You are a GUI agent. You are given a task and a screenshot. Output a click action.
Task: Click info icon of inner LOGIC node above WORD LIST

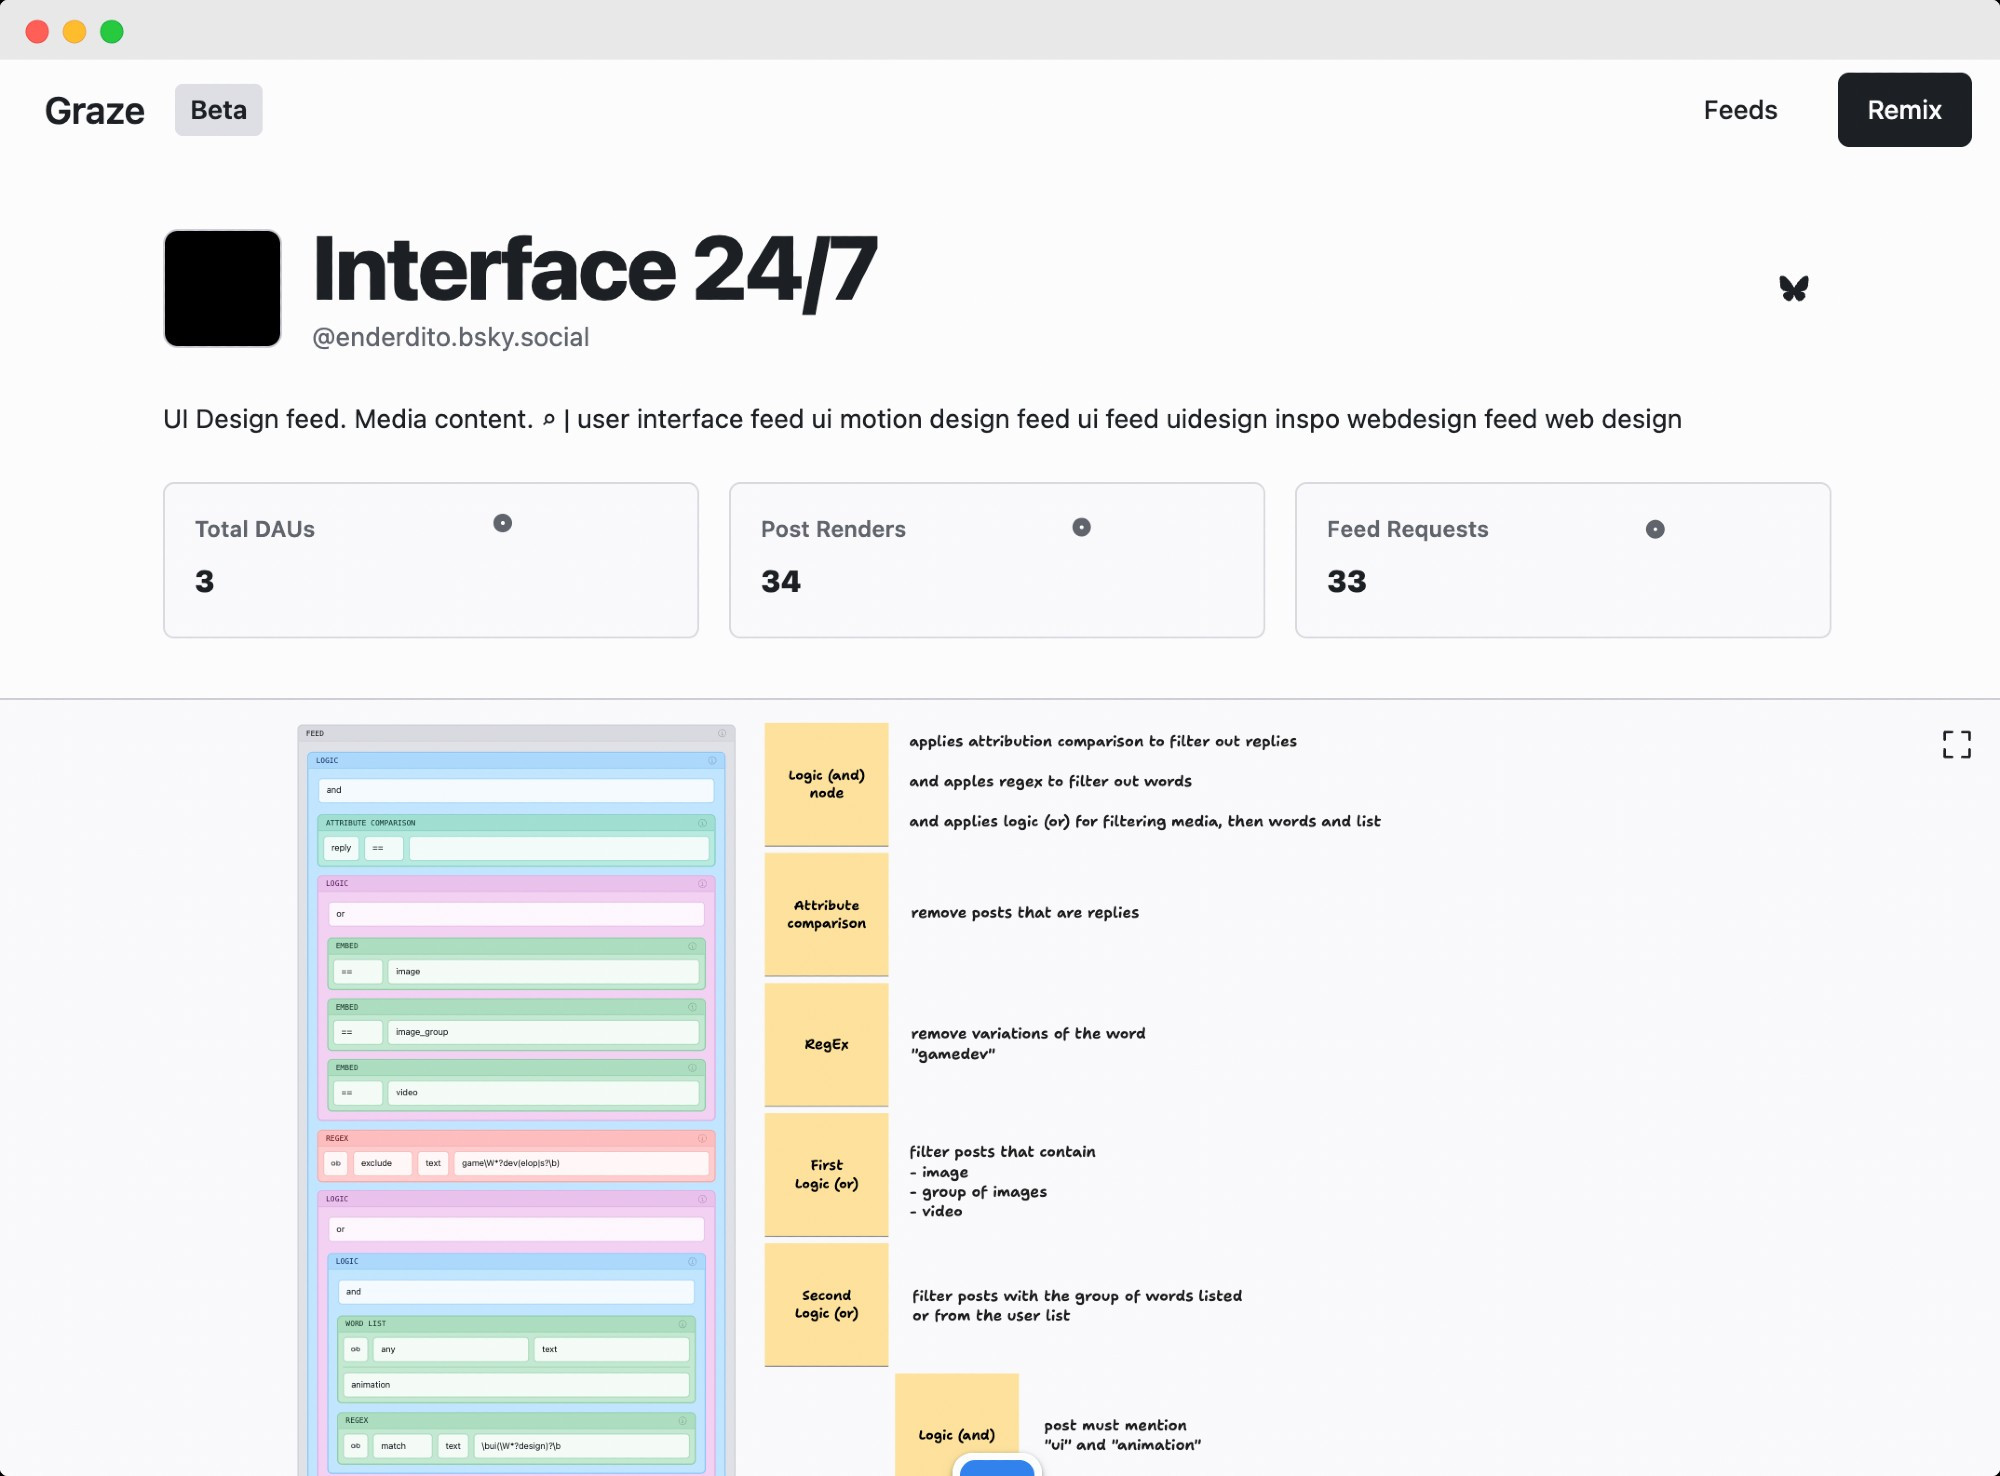692,1262
